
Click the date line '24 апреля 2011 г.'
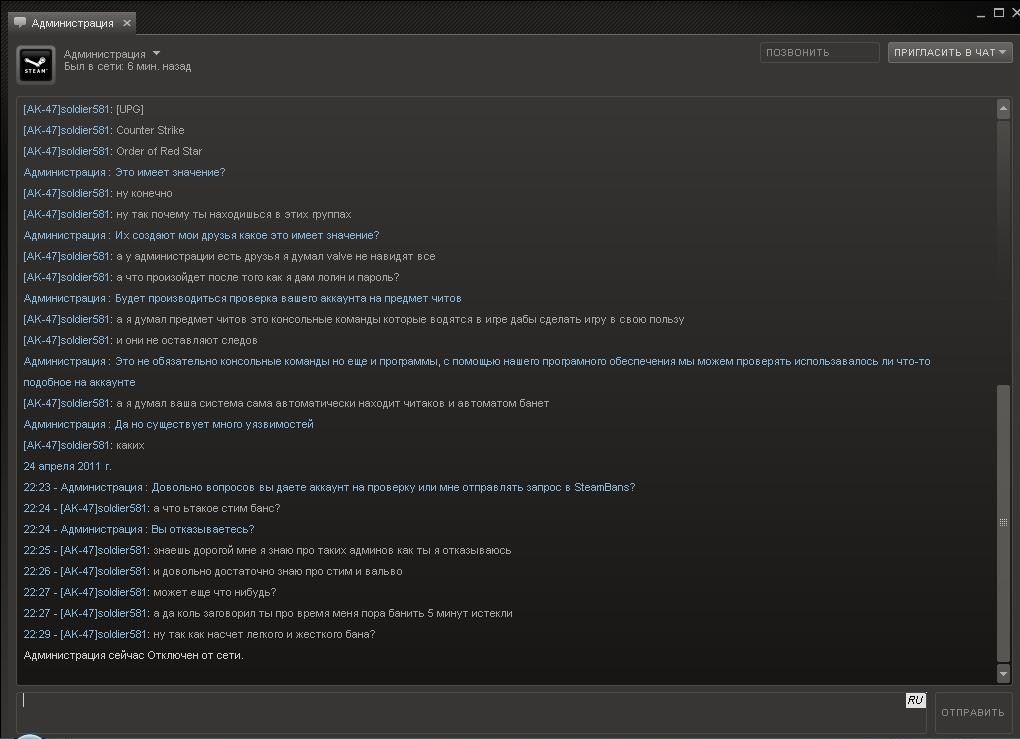68,466
